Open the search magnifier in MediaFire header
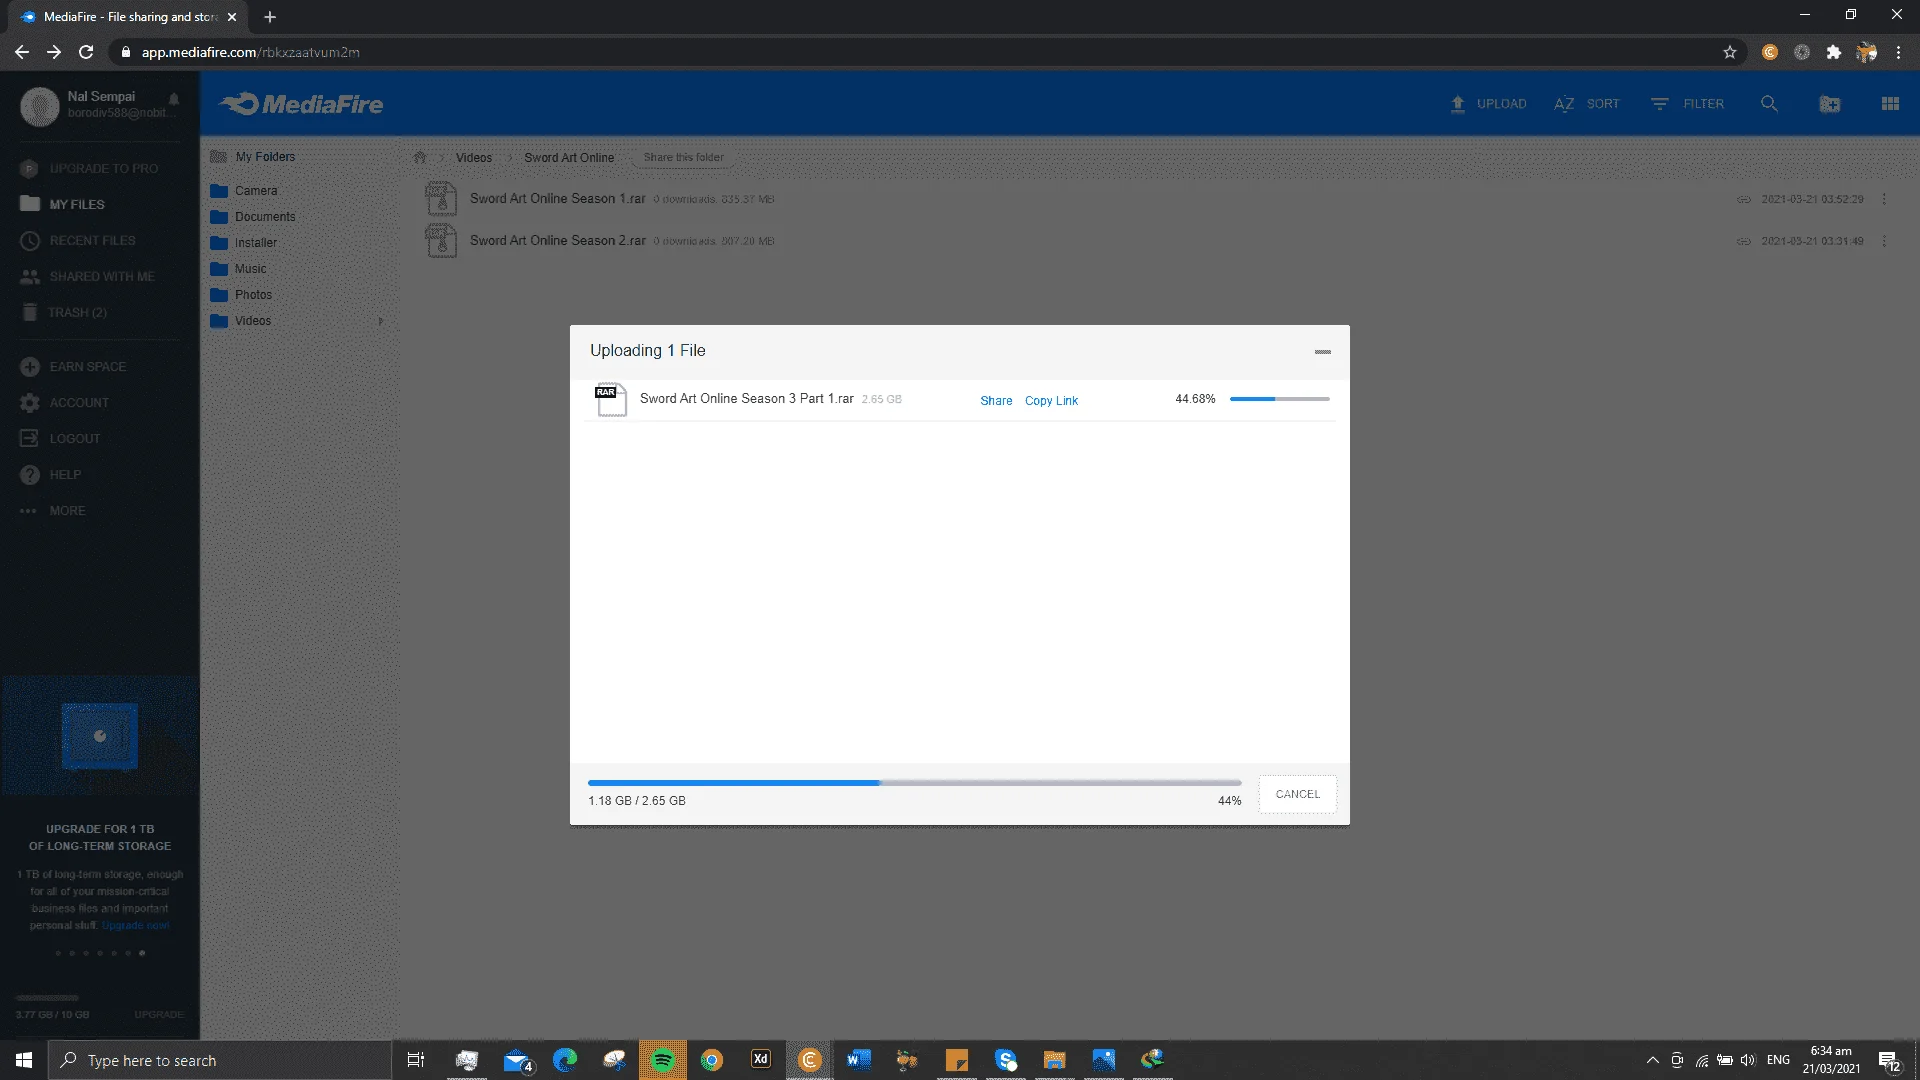The height and width of the screenshot is (1080, 1920). [x=1769, y=104]
